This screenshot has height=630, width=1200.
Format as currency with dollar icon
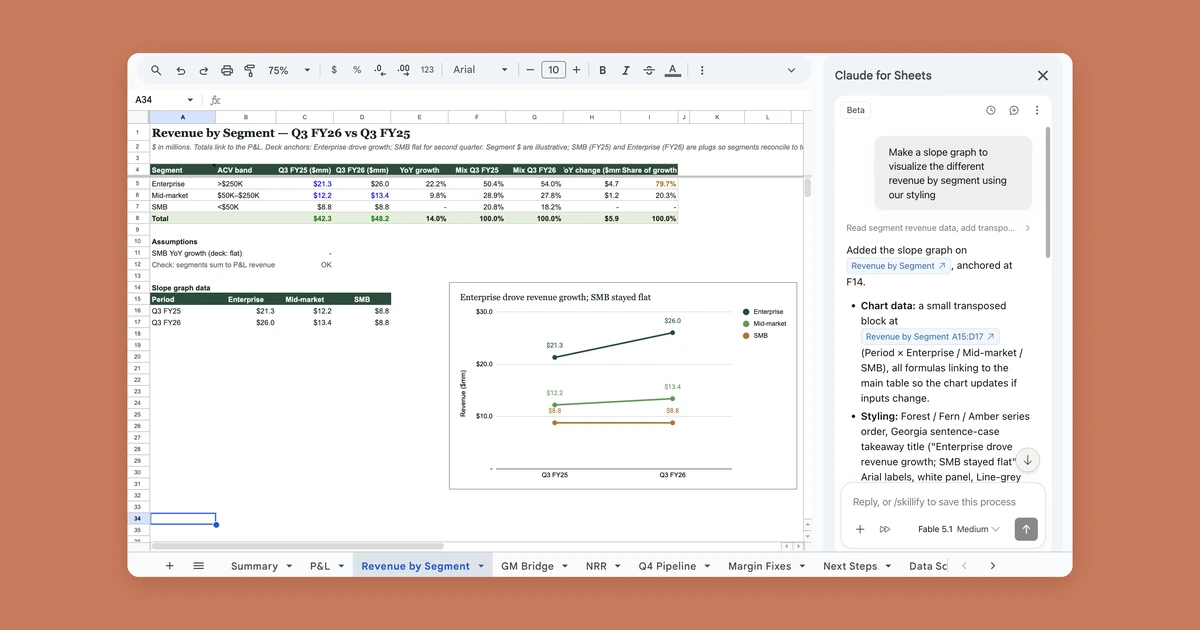334,70
